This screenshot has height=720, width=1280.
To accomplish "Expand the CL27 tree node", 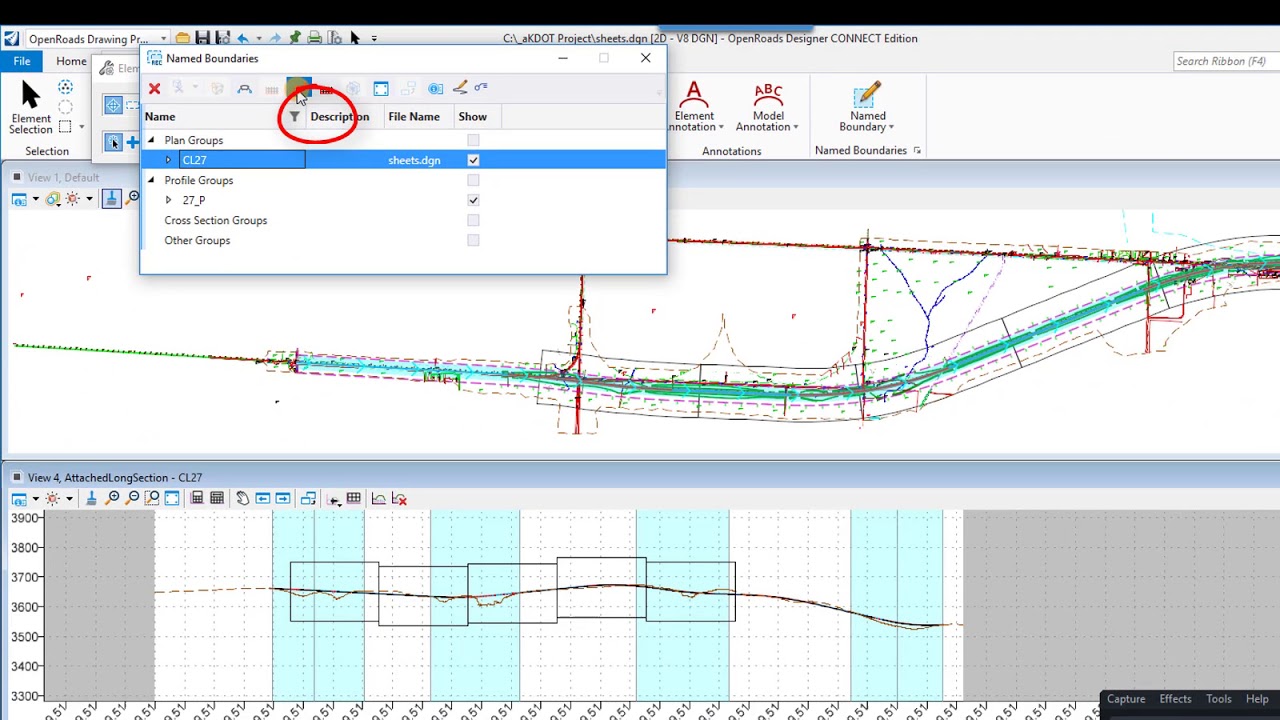I will pyautogui.click(x=168, y=160).
